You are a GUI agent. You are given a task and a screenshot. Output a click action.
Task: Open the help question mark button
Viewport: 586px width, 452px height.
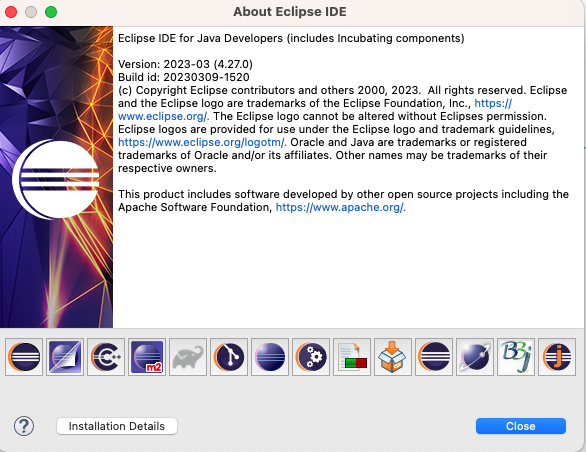pos(24,426)
